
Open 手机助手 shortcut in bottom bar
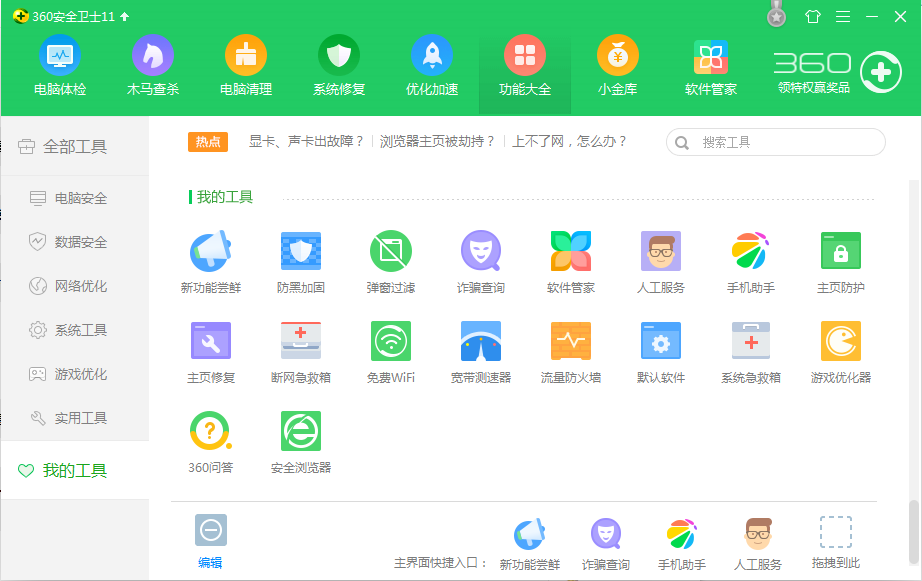point(682,545)
